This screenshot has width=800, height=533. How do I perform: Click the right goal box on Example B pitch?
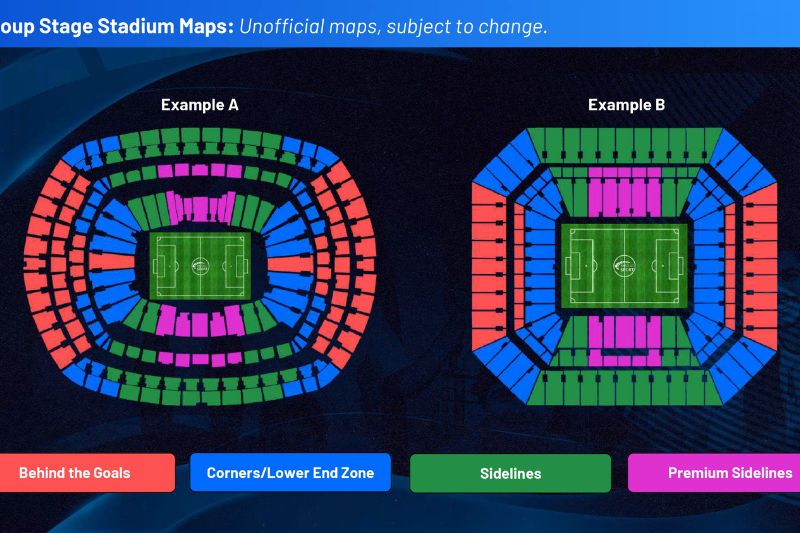(671, 266)
